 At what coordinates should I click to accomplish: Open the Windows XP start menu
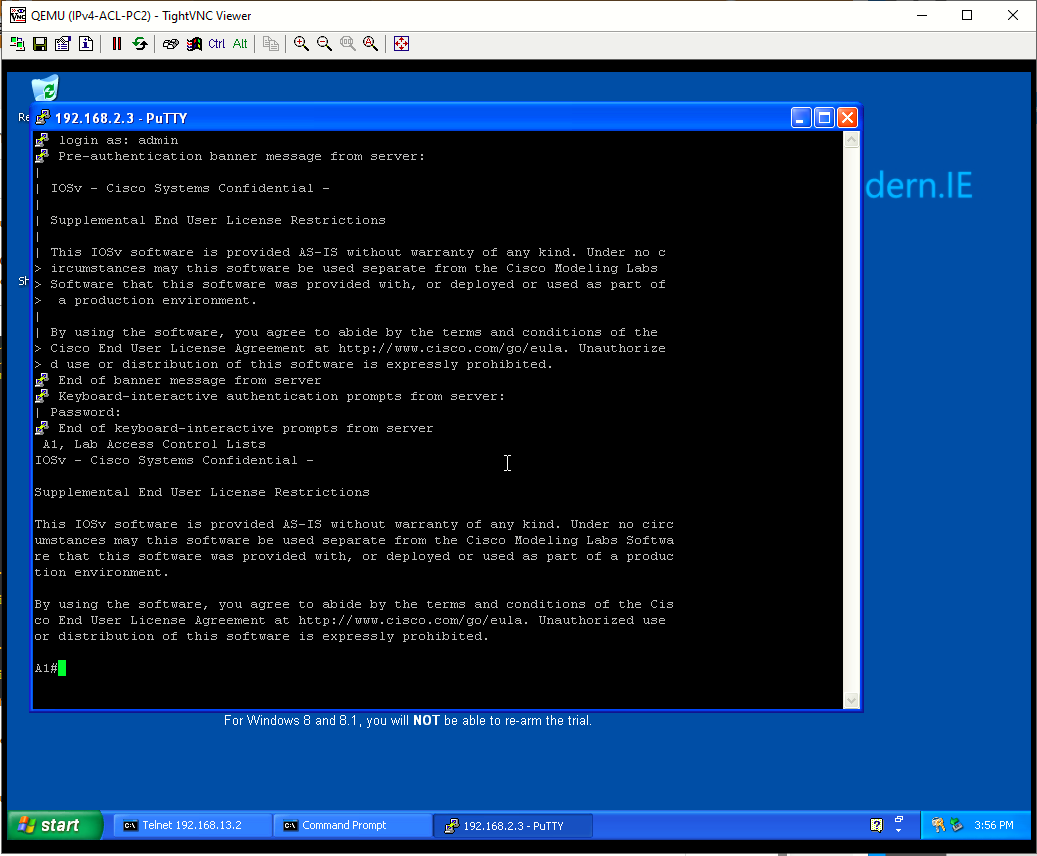point(55,825)
